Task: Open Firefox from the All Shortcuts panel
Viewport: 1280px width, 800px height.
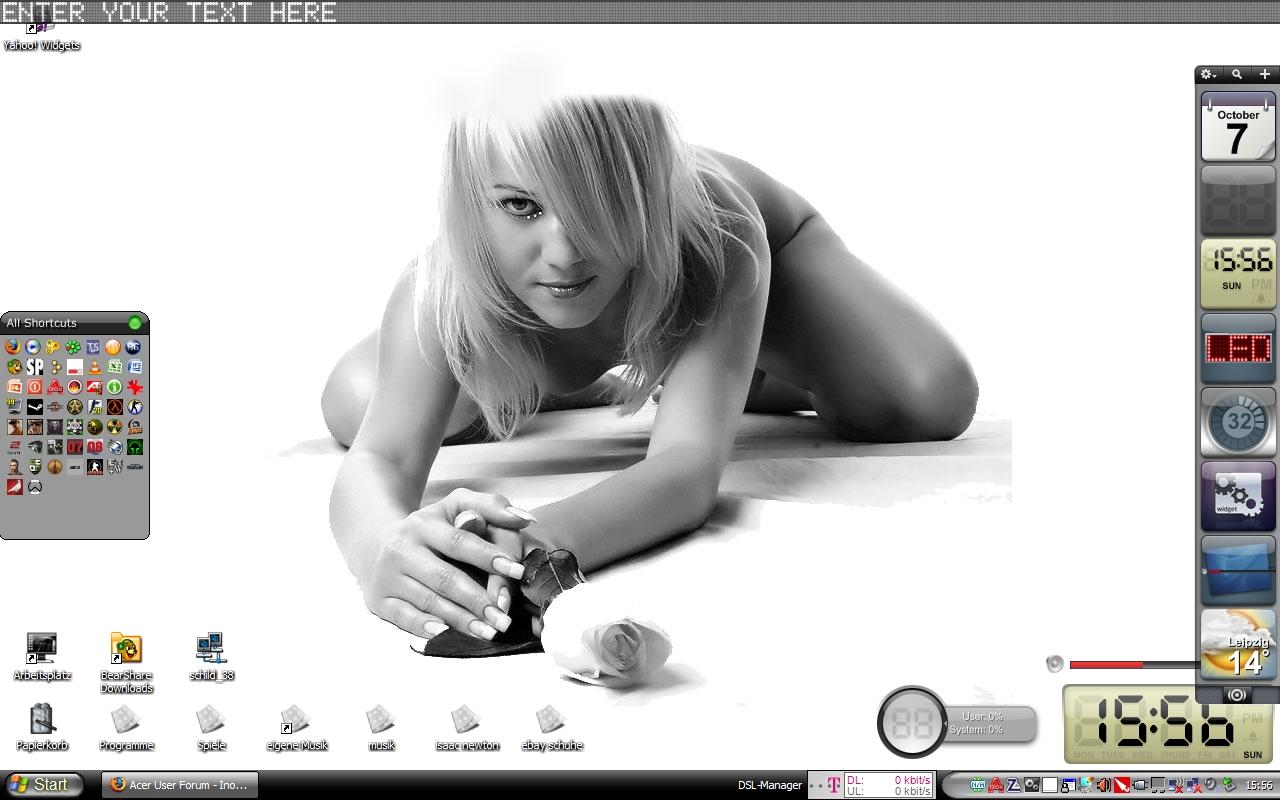Action: coord(13,347)
